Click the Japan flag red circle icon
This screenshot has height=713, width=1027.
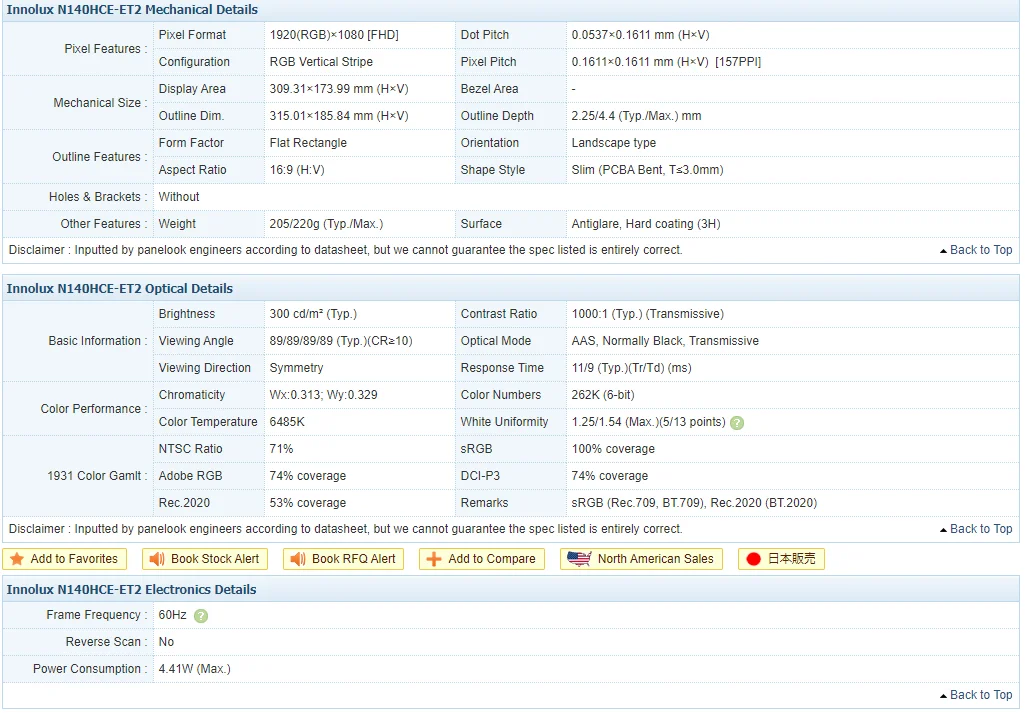[x=753, y=559]
